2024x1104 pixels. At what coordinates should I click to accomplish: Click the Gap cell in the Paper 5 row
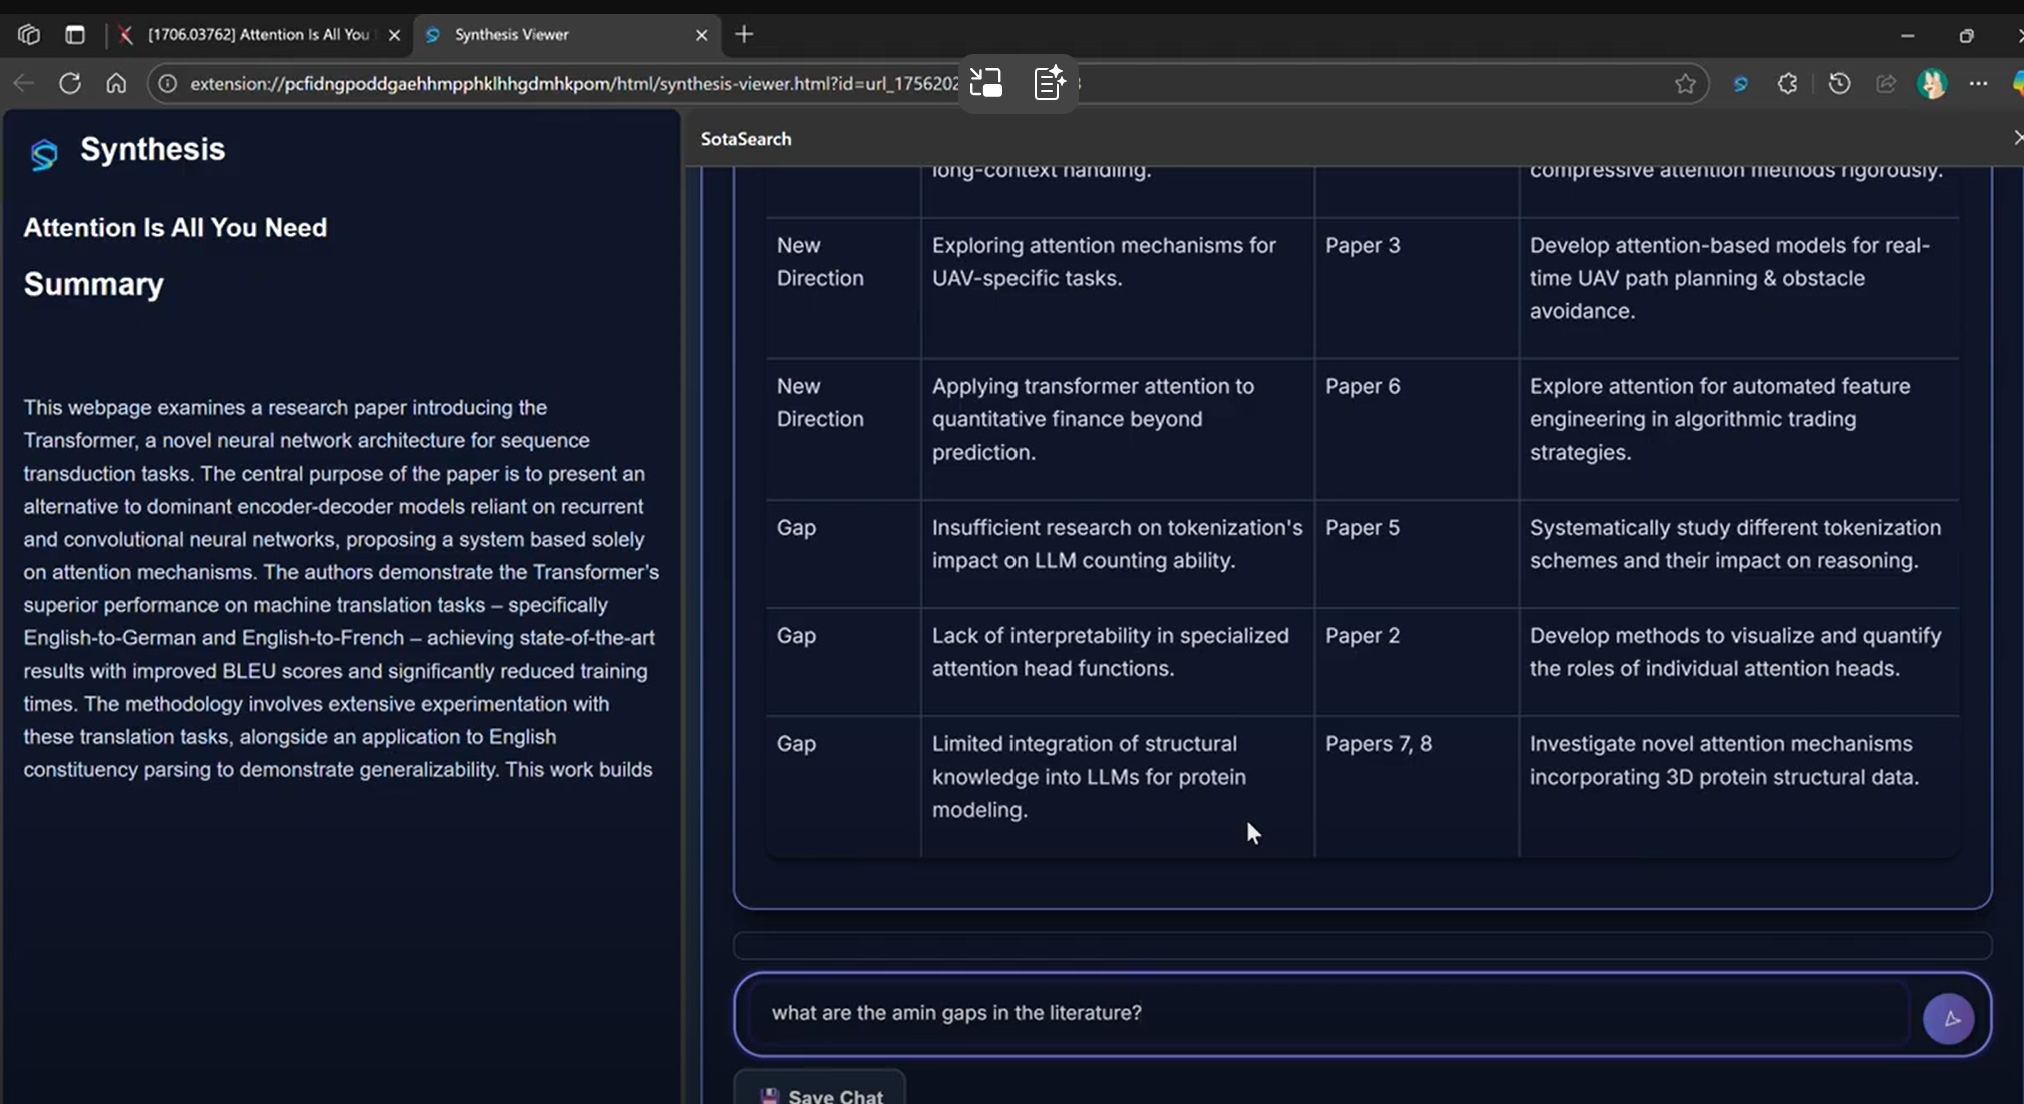pos(843,554)
